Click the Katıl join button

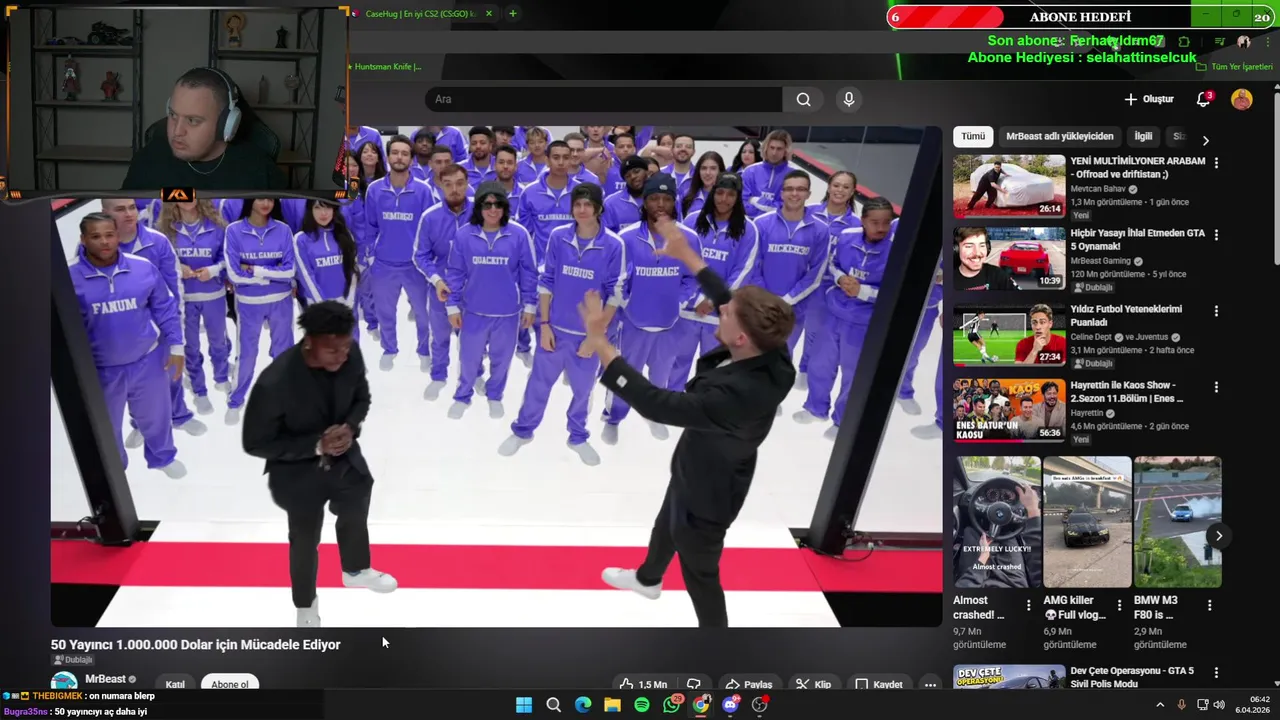click(175, 684)
